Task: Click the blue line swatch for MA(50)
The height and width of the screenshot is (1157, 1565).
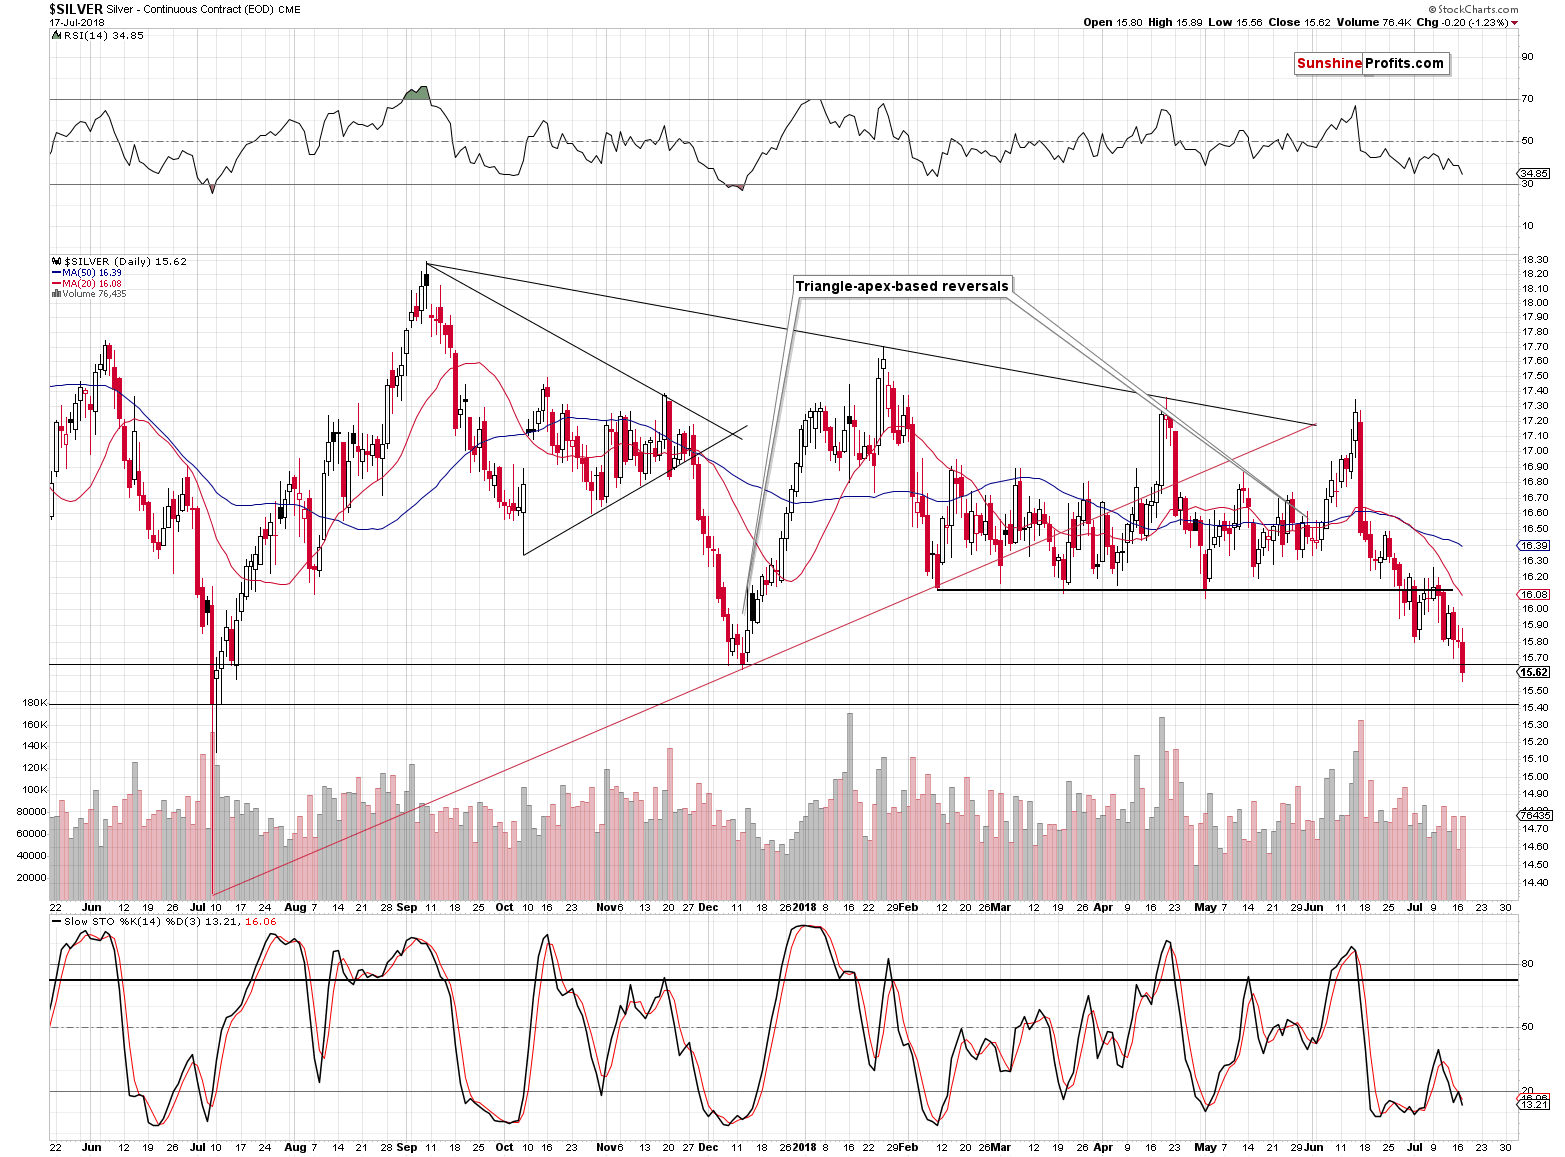Action: pos(56,273)
